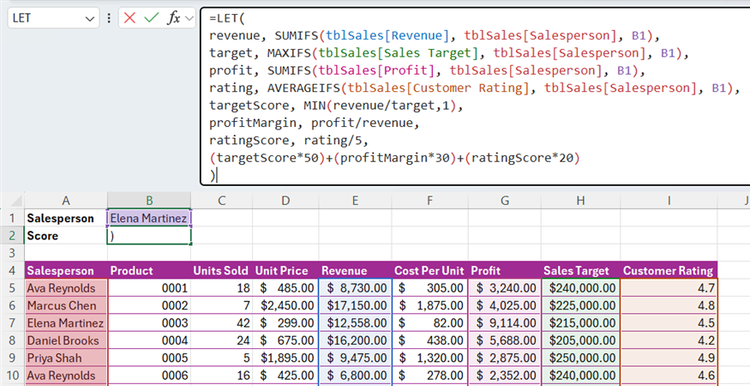Select column D header
The width and height of the screenshot is (750, 386).
coord(286,200)
